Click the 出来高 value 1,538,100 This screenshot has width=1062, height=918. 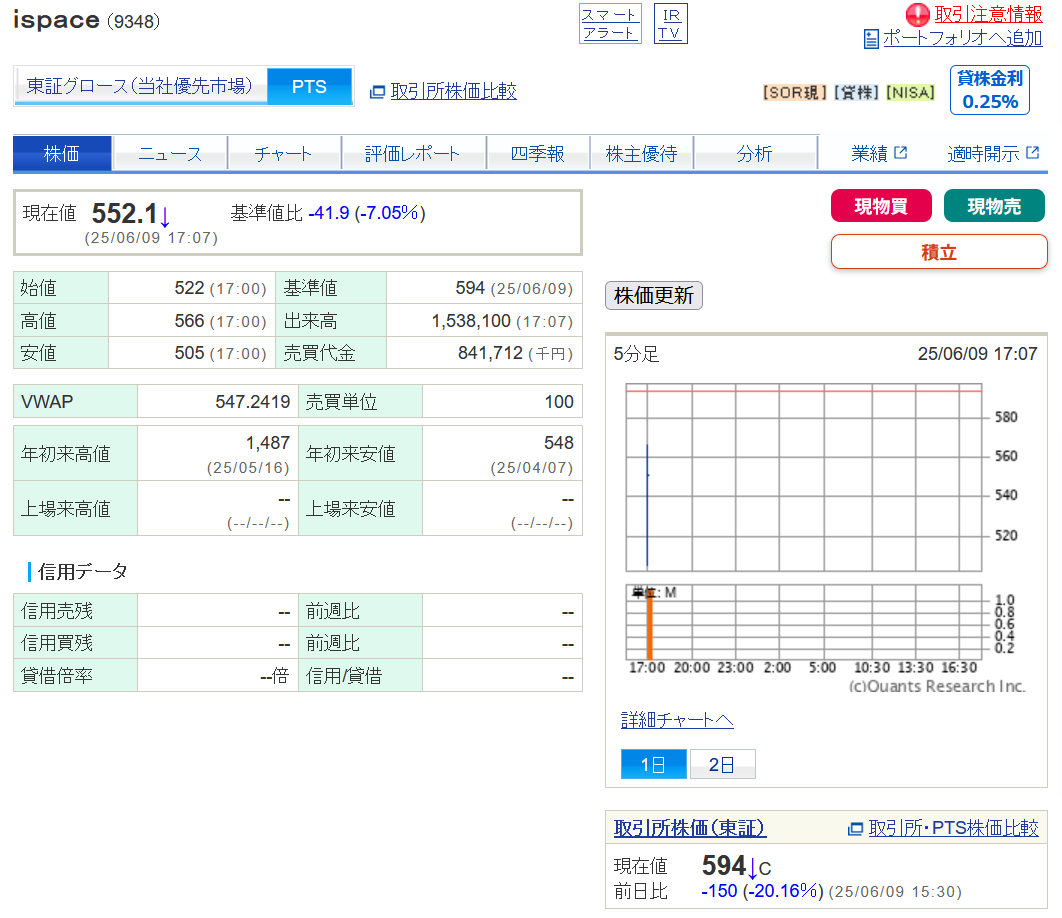click(471, 320)
